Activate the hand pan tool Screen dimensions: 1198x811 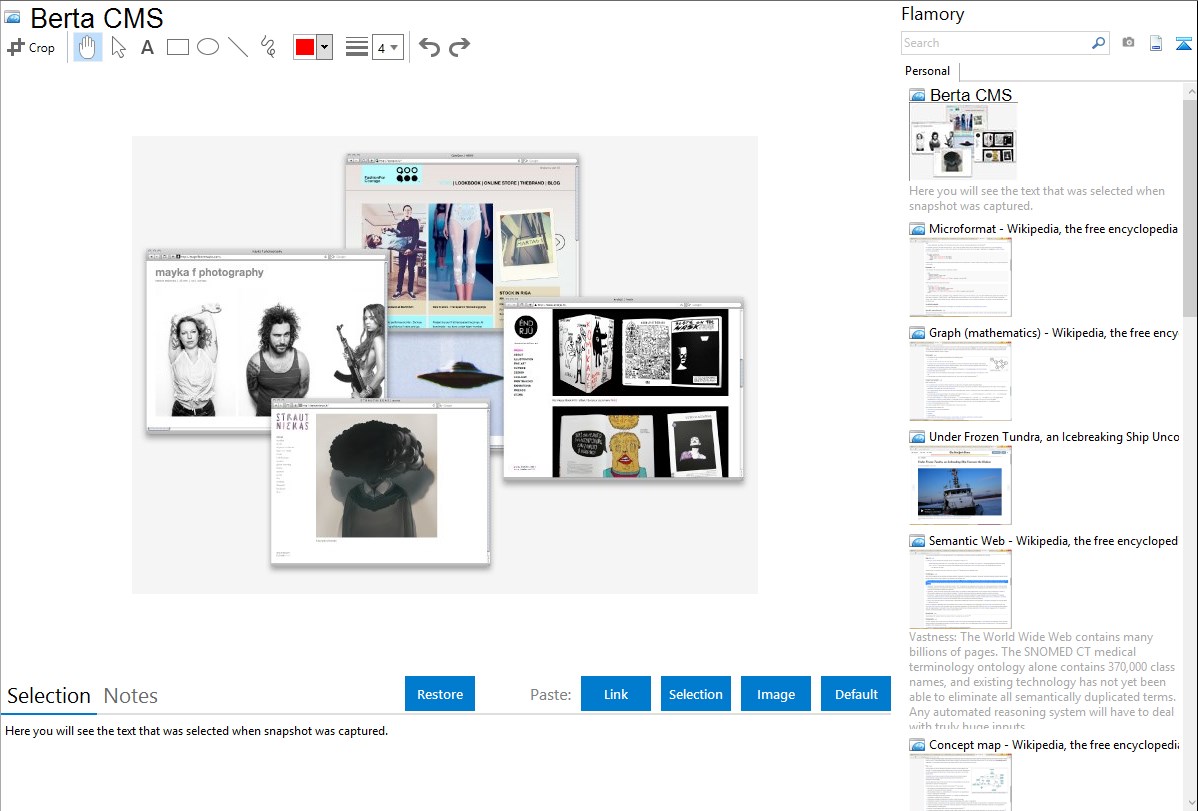[x=88, y=47]
